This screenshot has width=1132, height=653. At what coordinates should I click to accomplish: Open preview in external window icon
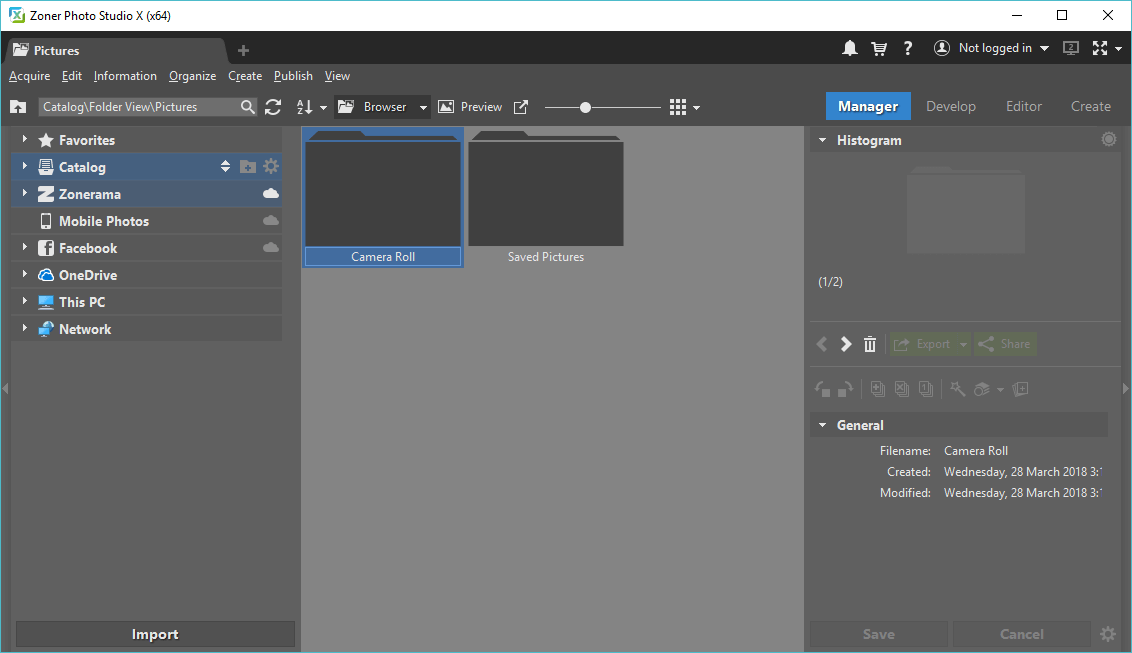coord(521,107)
